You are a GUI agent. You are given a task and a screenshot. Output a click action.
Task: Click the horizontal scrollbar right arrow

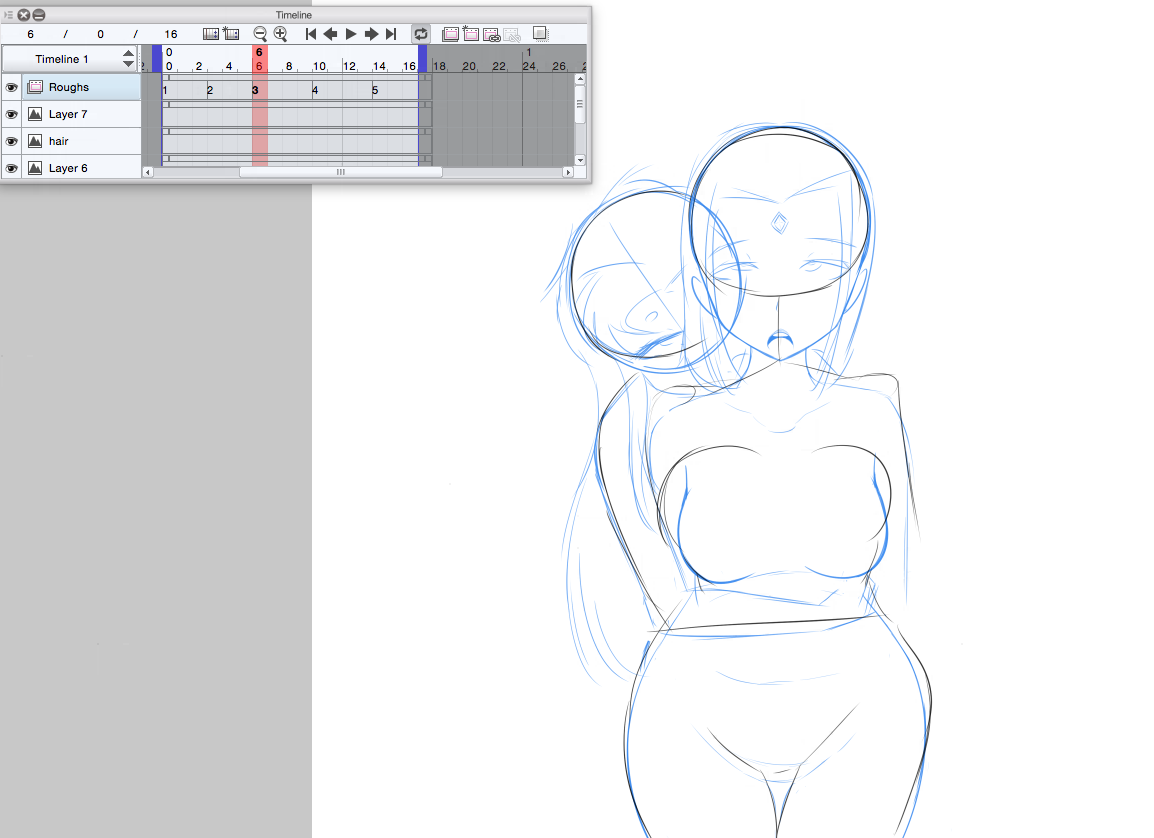pyautogui.click(x=567, y=172)
